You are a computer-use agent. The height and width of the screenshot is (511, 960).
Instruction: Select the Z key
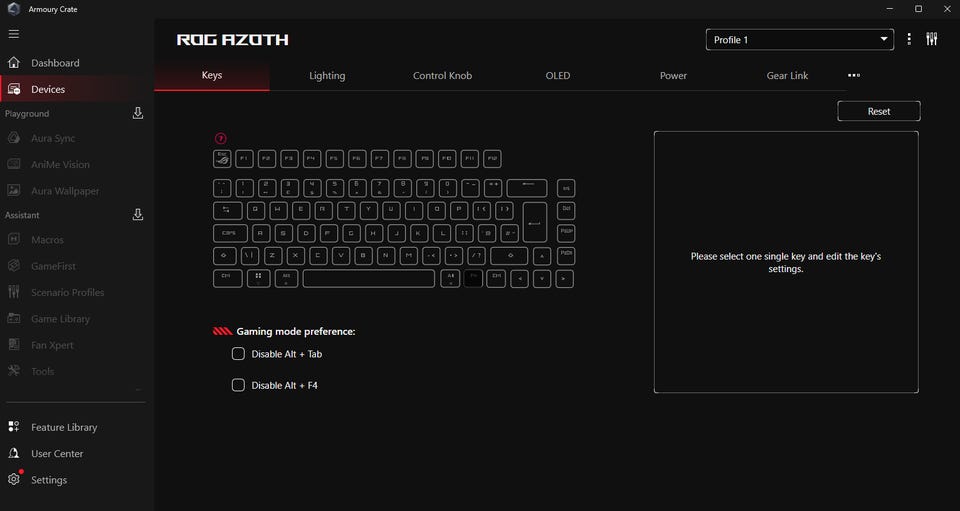point(273,256)
